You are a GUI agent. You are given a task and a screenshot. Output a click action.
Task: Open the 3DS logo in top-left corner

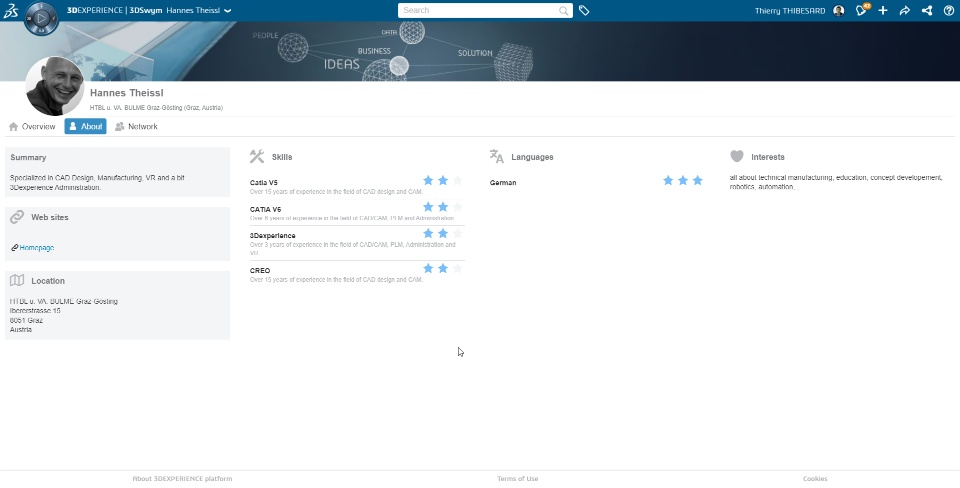pyautogui.click(x=11, y=10)
